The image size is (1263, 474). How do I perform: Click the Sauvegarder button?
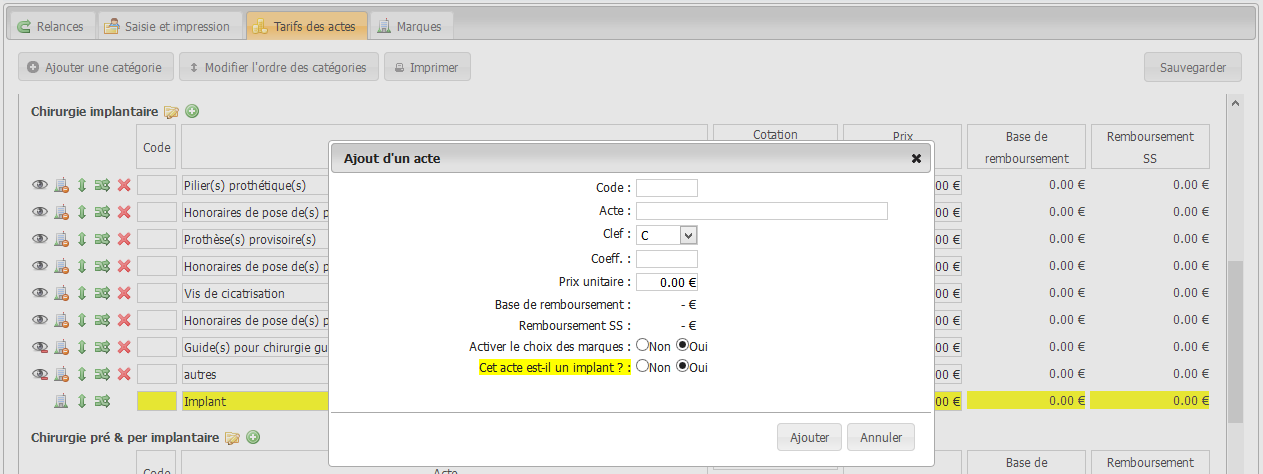point(1193,67)
